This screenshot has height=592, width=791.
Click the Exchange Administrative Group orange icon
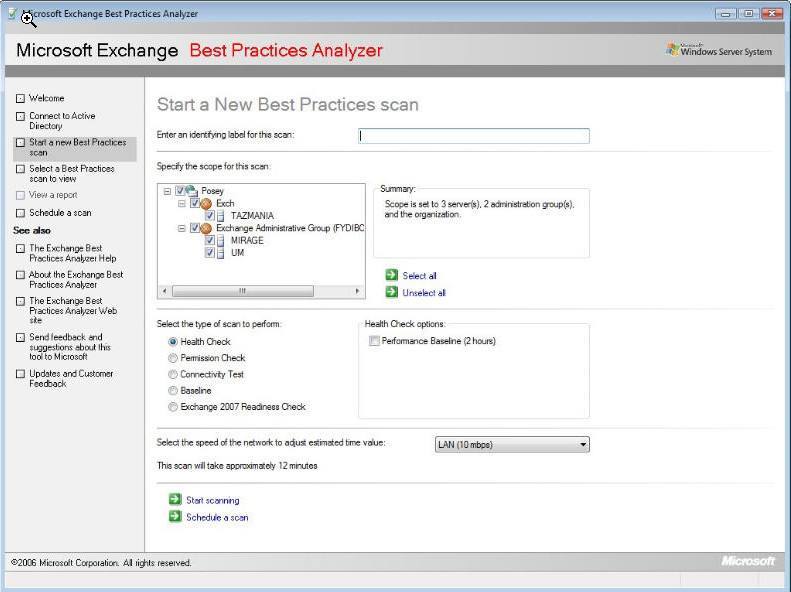(206, 228)
